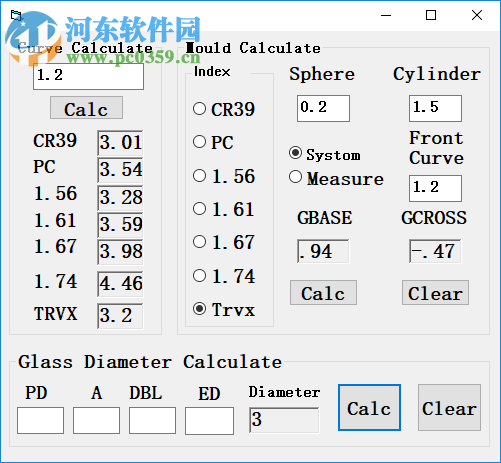Click the CR39 result 3.01
The image size is (501, 463).
pos(120,143)
